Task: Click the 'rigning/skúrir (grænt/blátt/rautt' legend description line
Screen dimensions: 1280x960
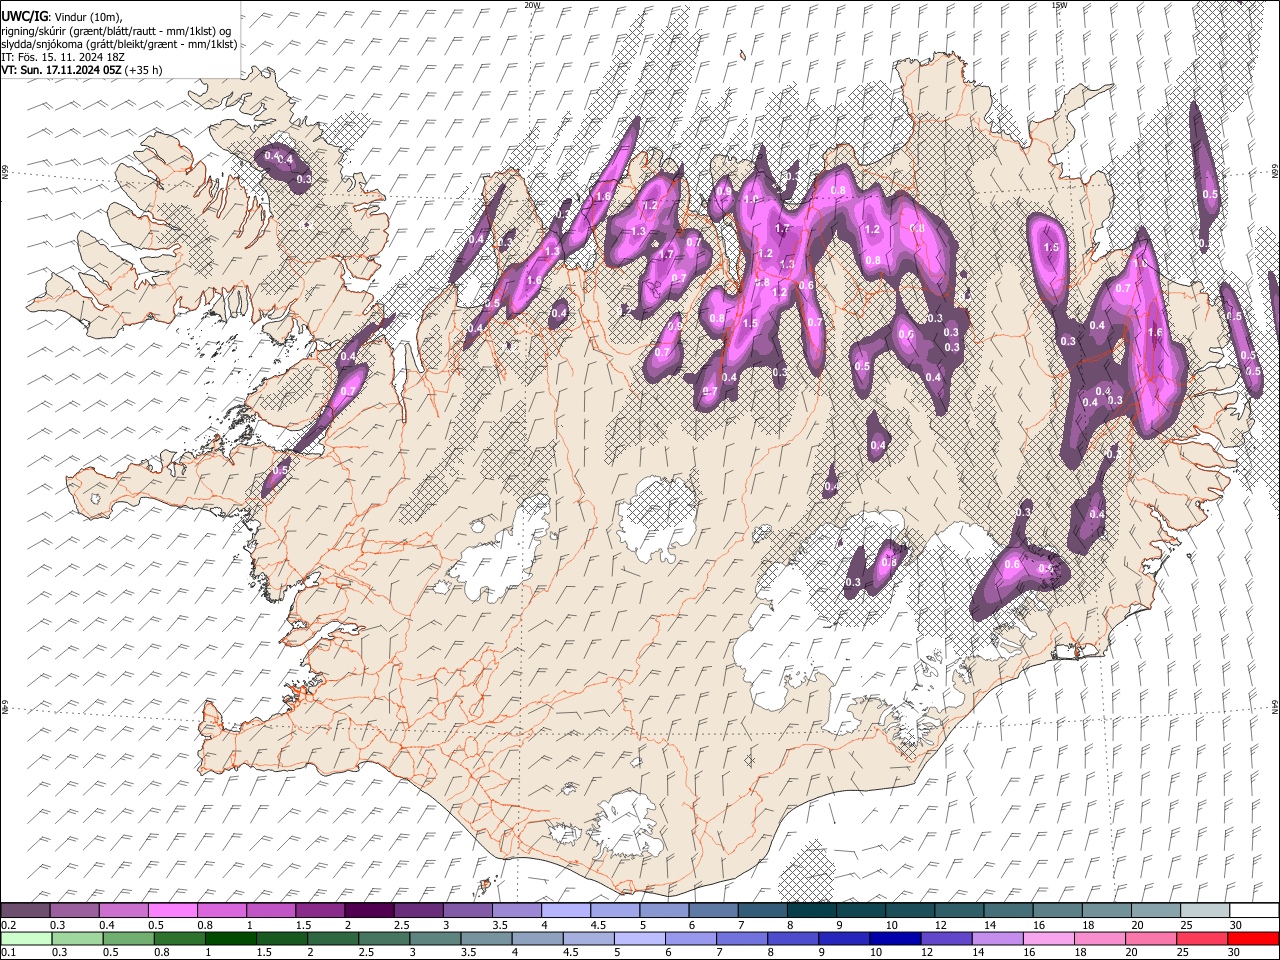Action: tap(116, 31)
